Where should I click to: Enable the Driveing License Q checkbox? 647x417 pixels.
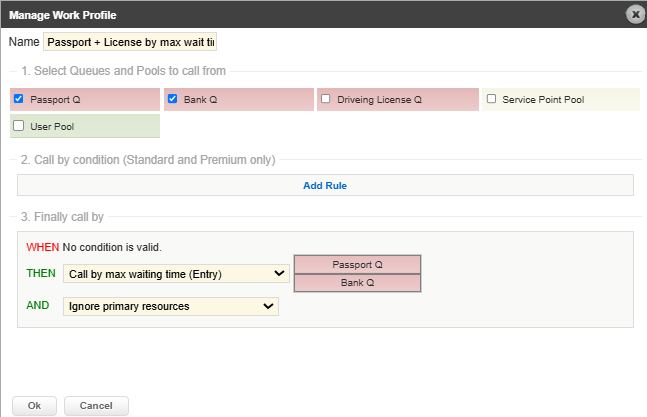326,99
